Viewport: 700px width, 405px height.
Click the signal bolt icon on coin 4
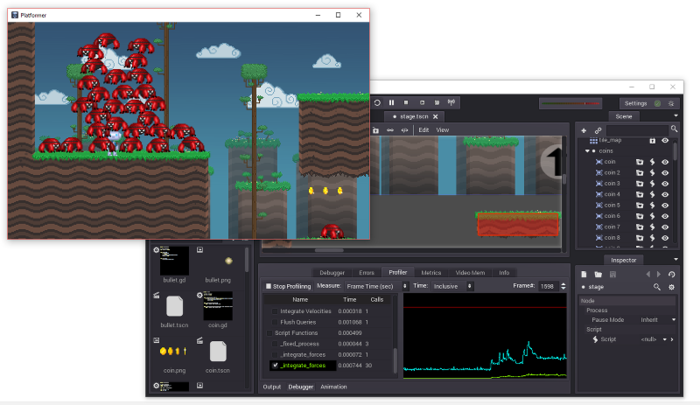(x=652, y=195)
